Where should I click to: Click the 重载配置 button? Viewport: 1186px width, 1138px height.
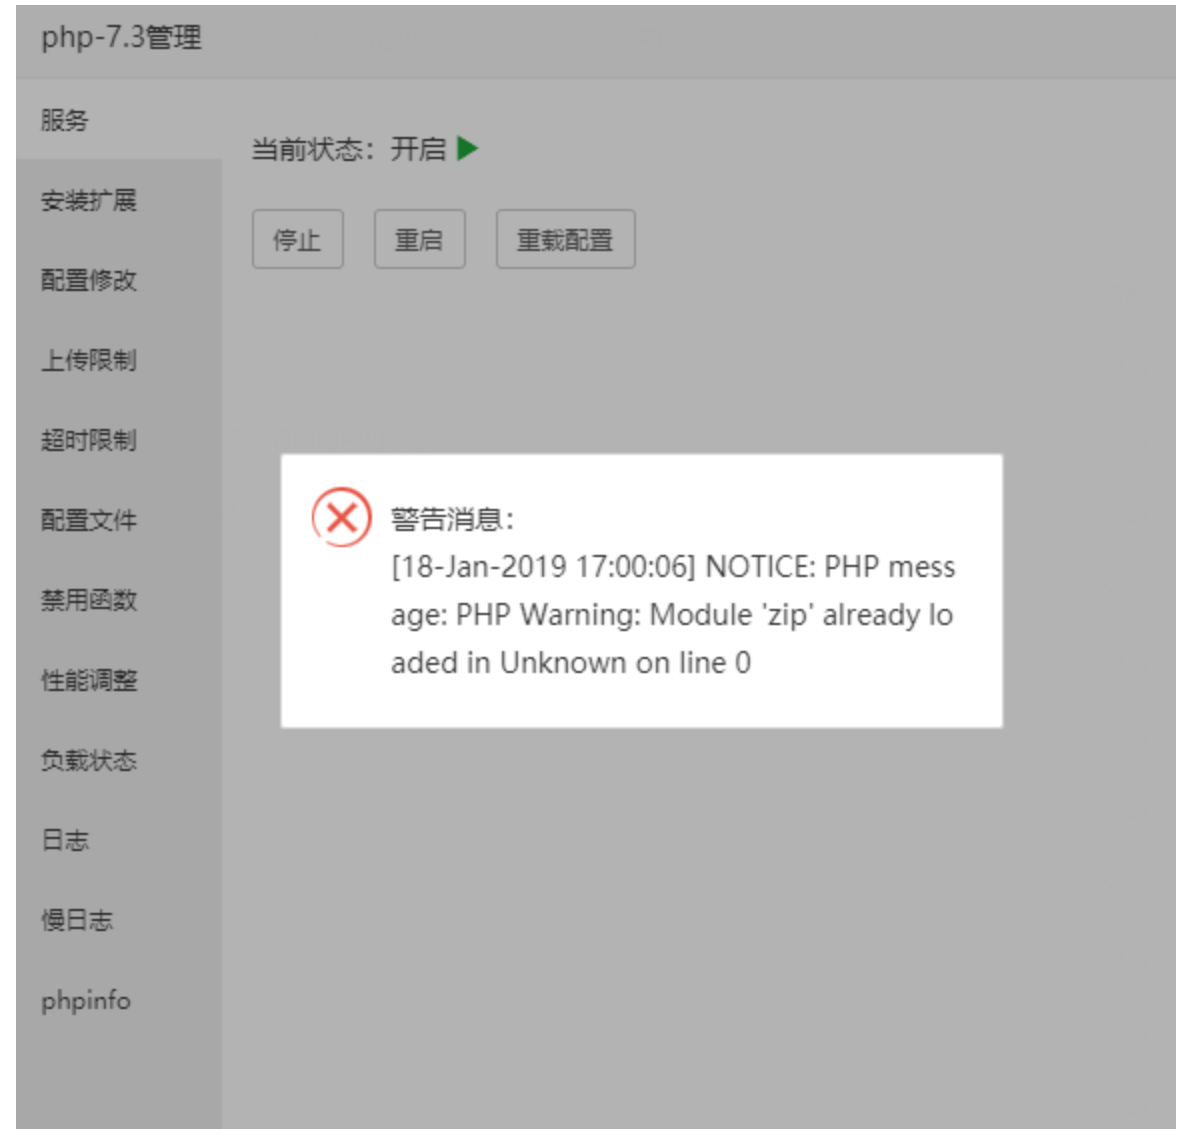(x=565, y=240)
